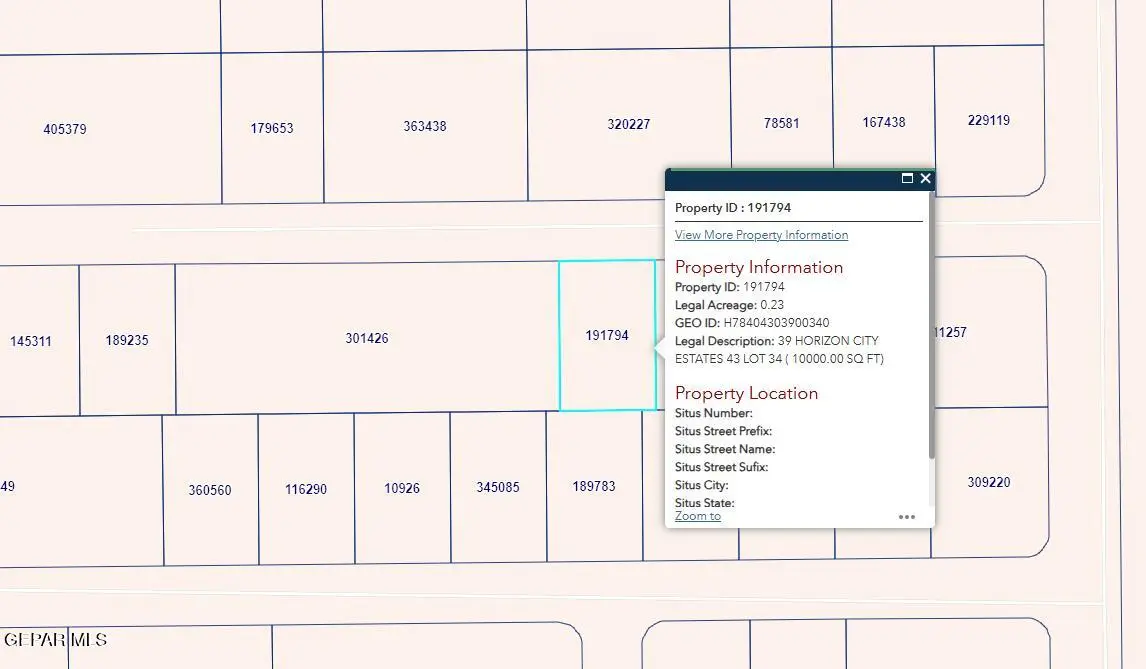Click parcel 179653
This screenshot has height=669, width=1146.
(270, 128)
